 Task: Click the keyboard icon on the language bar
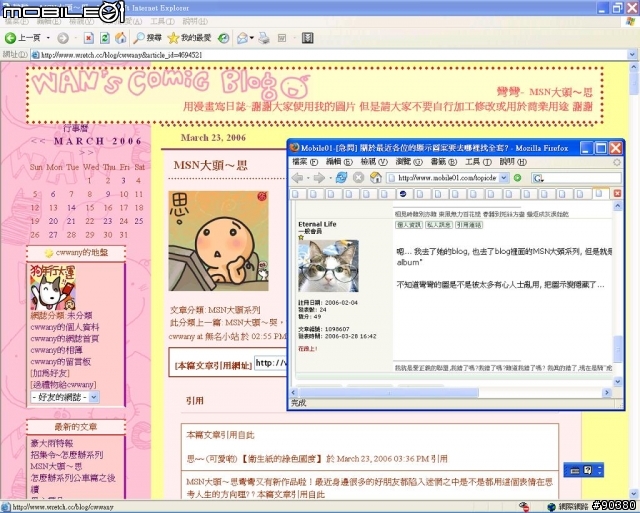(575, 471)
